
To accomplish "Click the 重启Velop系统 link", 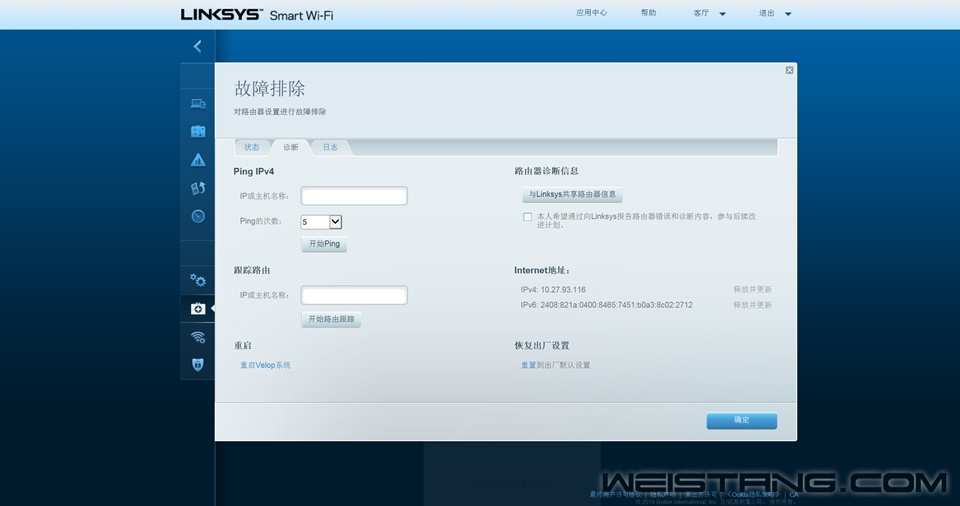I will pyautogui.click(x=265, y=365).
